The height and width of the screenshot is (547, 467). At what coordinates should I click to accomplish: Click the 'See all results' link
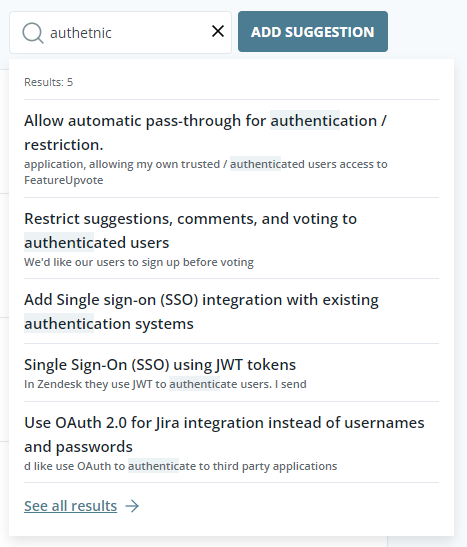click(x=70, y=506)
